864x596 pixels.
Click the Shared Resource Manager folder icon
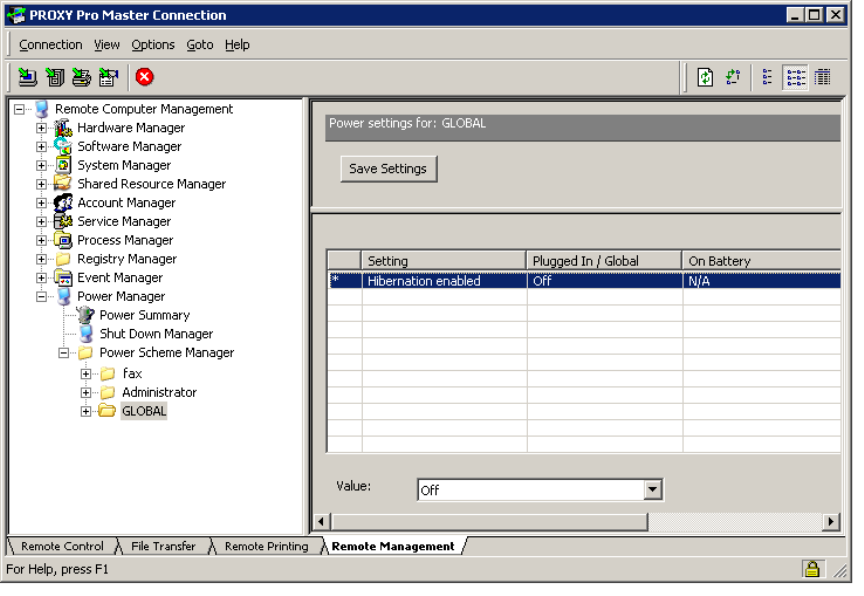[x=63, y=183]
